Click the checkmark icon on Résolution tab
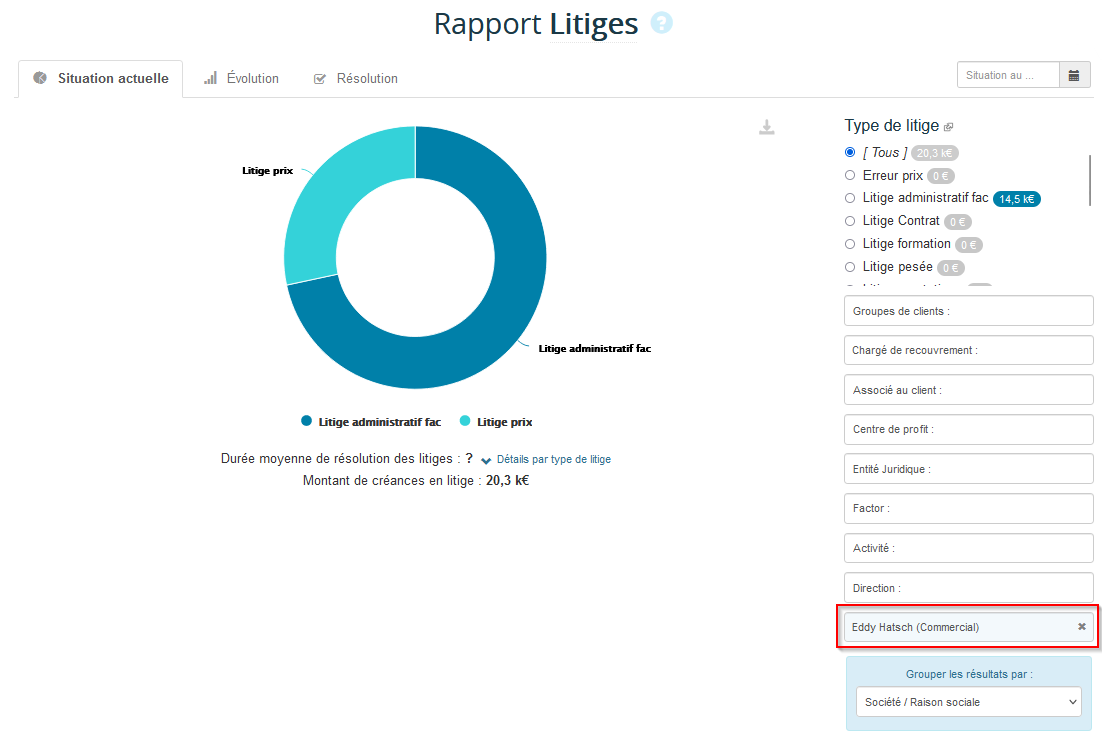 (320, 77)
